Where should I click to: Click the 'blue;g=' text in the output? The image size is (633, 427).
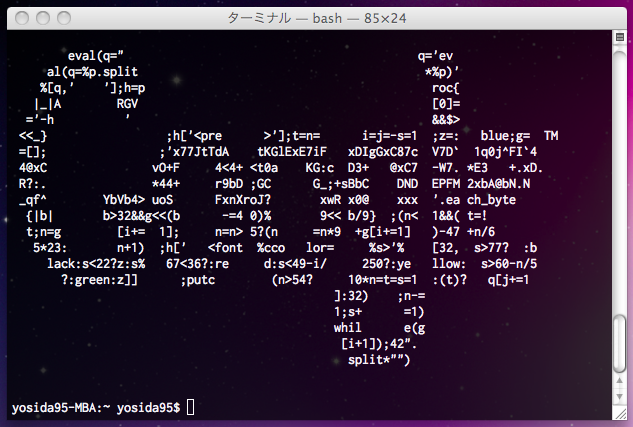[x=505, y=135]
